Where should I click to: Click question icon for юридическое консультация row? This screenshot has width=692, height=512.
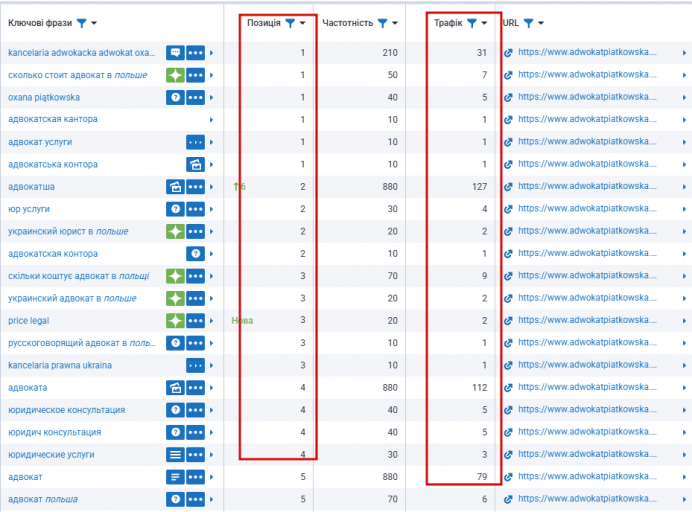click(175, 410)
